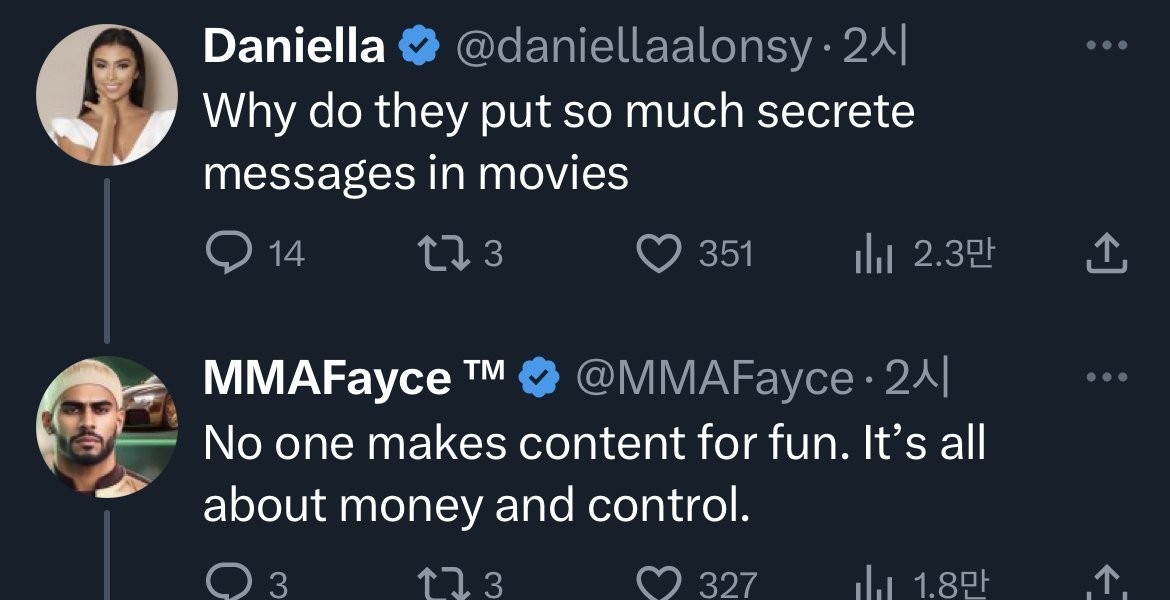The width and height of the screenshot is (1170, 600).
Task: Open MMAFayce's profile picture
Action: 107,427
